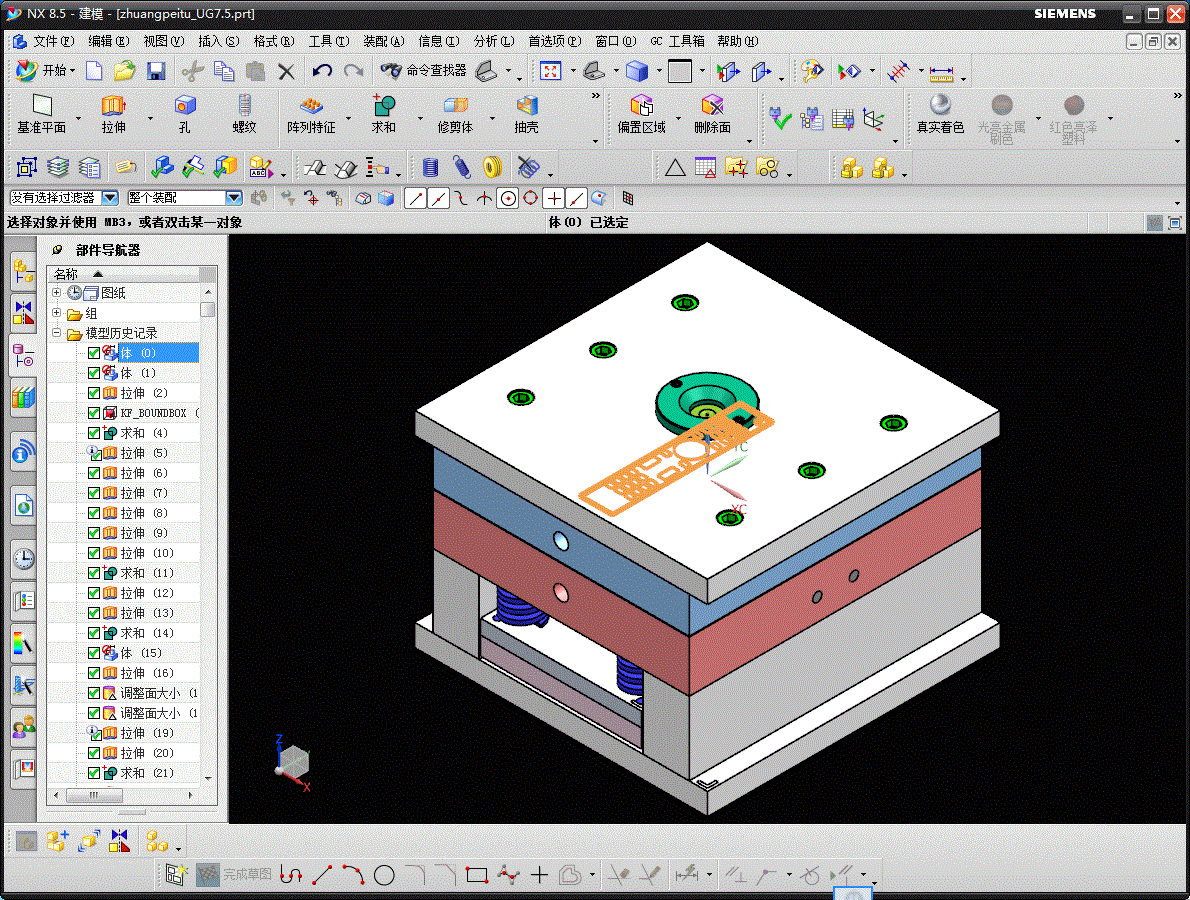1190x900 pixels.
Task: Click the 名称 column header in navigator
Action: [66, 274]
